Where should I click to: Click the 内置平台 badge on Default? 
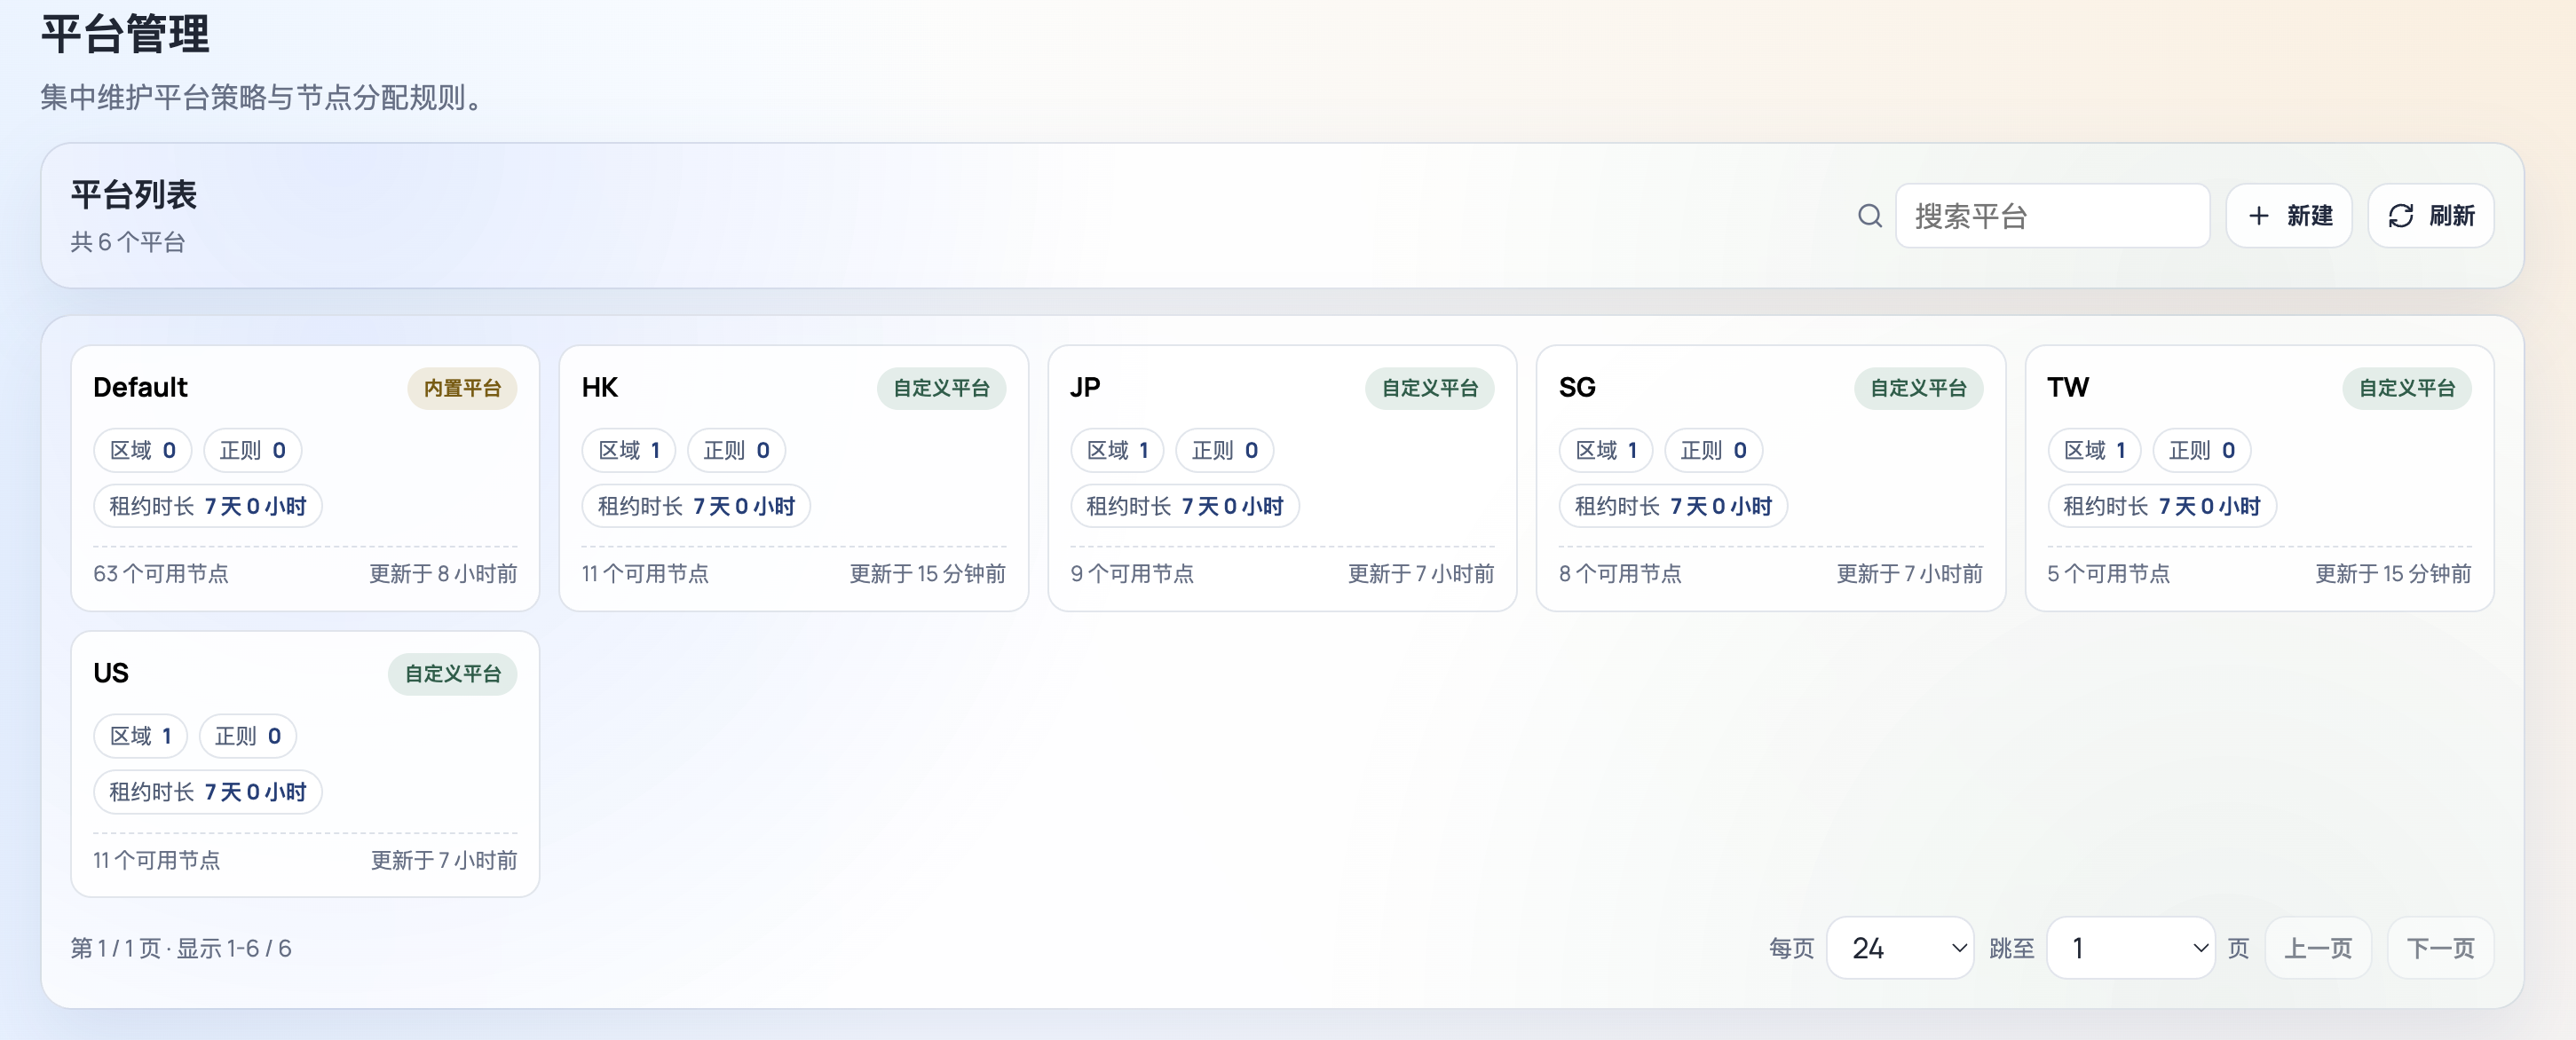click(462, 388)
